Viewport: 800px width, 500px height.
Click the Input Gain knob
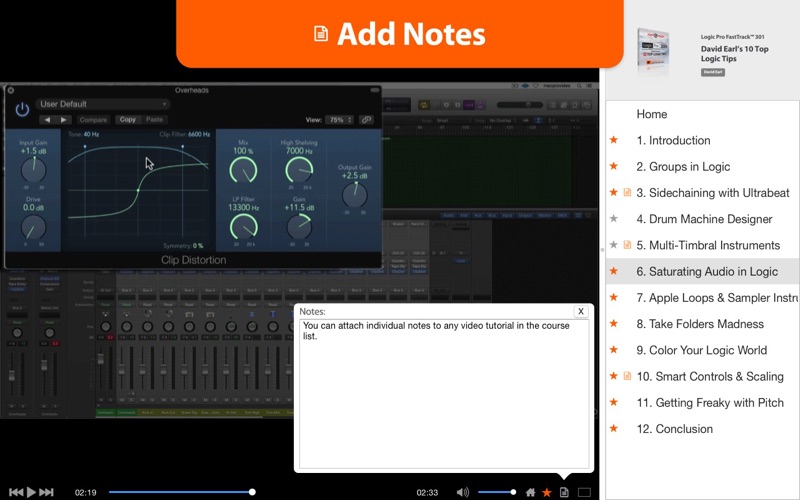[x=33, y=170]
